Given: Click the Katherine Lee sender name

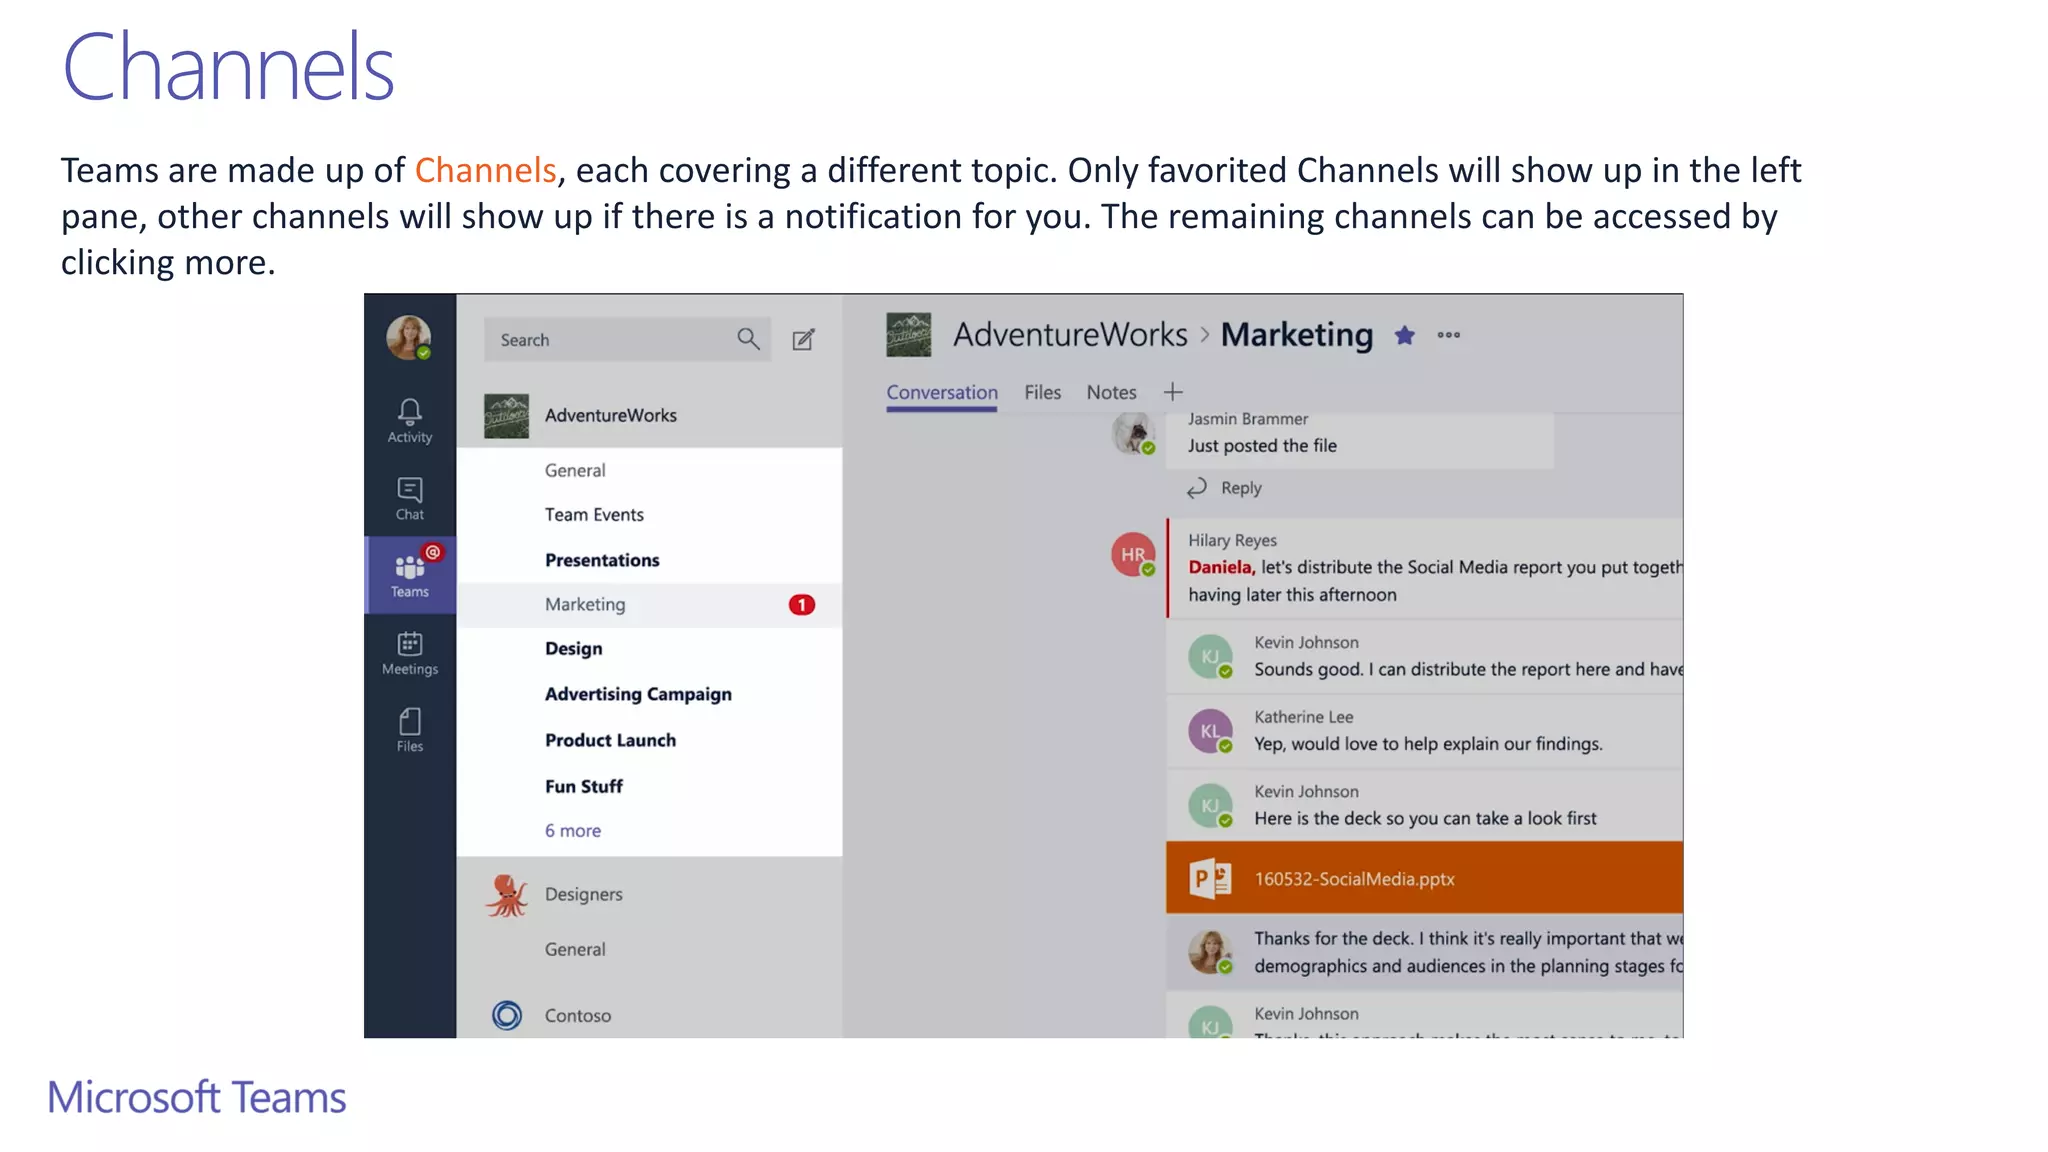Looking at the screenshot, I should 1303,717.
